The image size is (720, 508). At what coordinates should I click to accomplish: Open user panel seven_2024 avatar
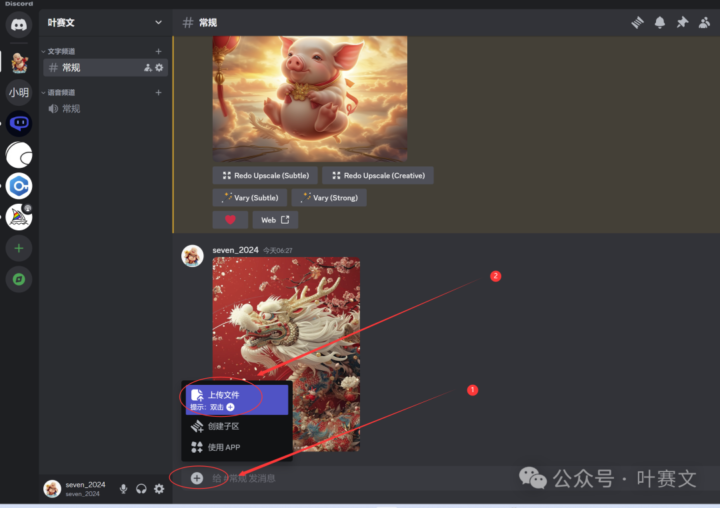point(52,489)
